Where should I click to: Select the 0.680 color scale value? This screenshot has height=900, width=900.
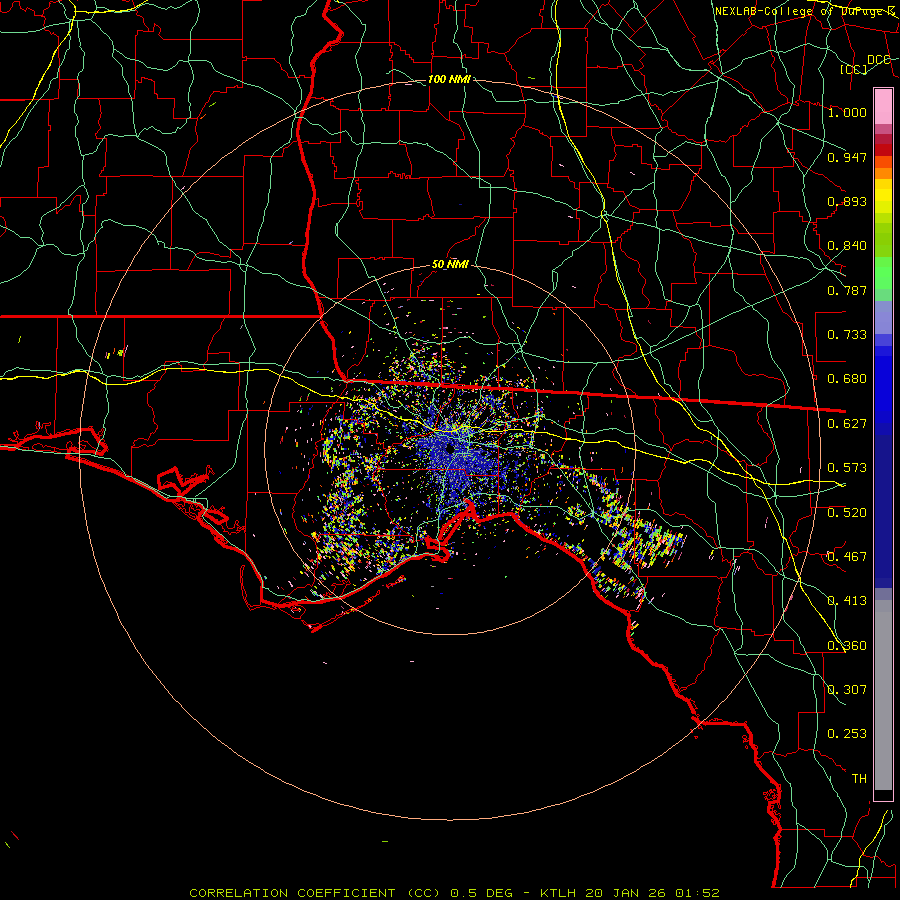(847, 379)
